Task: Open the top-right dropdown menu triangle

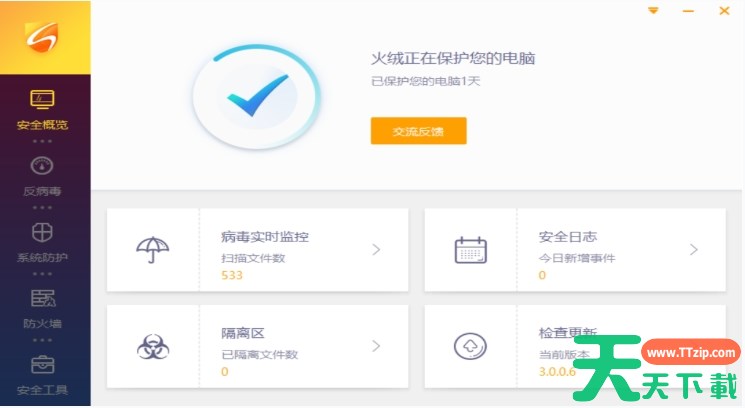Action: [653, 10]
